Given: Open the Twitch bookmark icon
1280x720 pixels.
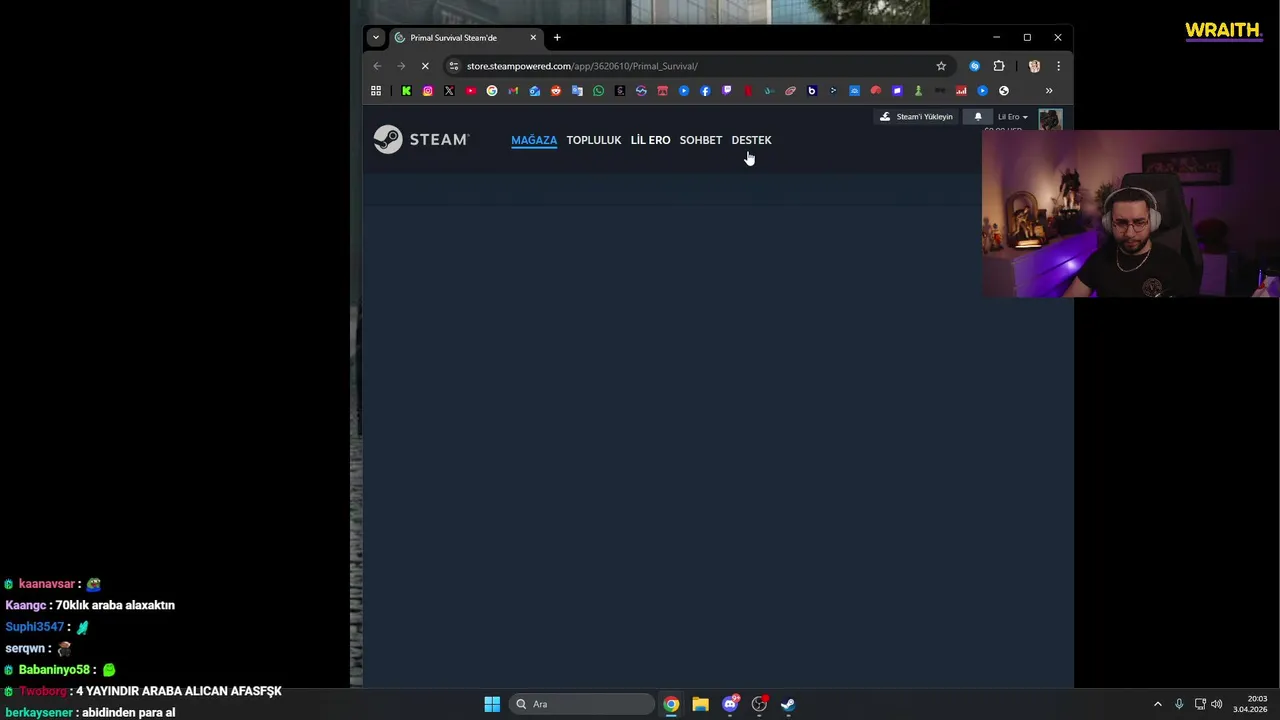Looking at the screenshot, I should [x=726, y=91].
